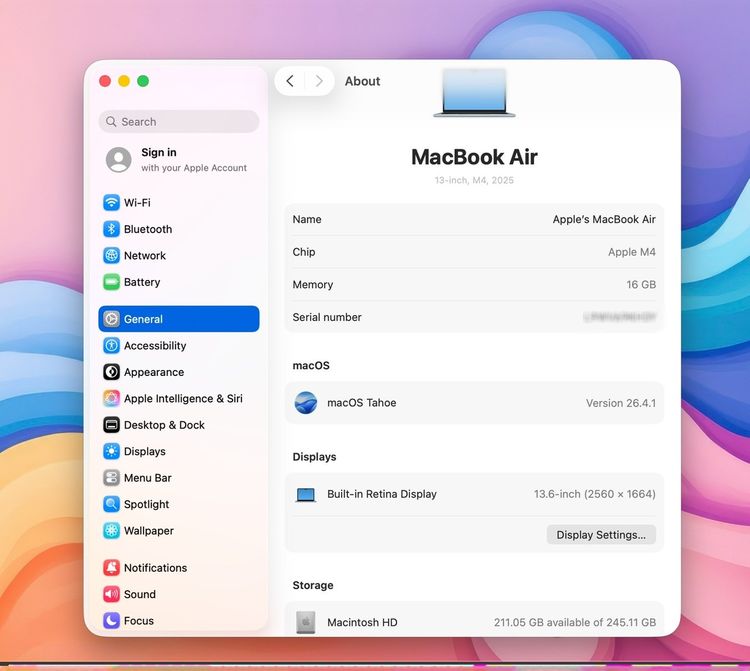Image resolution: width=750 pixels, height=671 pixels.
Task: Click the General gear icon
Action: point(111,319)
